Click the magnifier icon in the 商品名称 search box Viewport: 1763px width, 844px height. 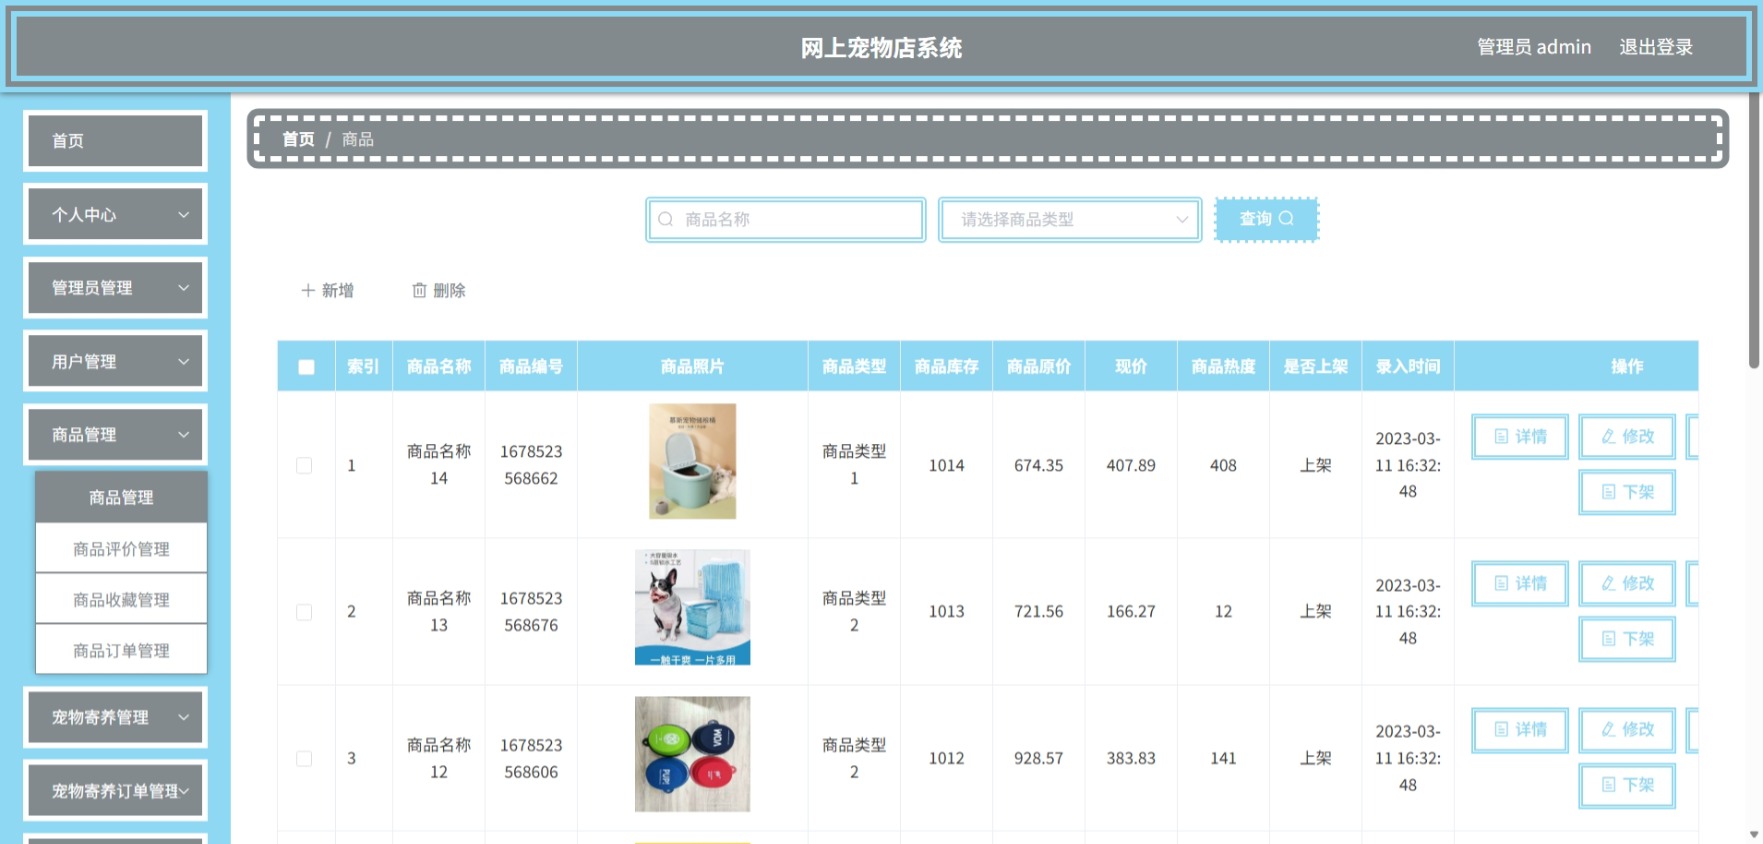coord(665,219)
